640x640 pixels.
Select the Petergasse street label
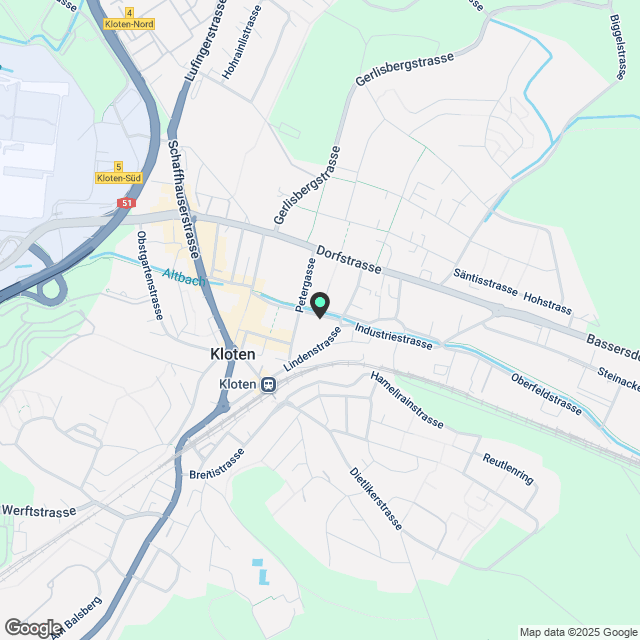(x=305, y=285)
